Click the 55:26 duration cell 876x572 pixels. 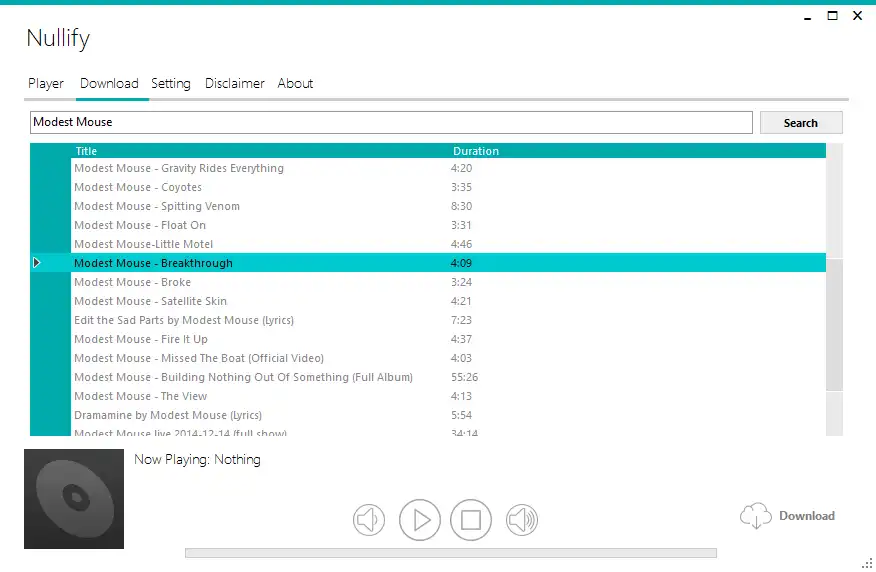[x=464, y=377]
